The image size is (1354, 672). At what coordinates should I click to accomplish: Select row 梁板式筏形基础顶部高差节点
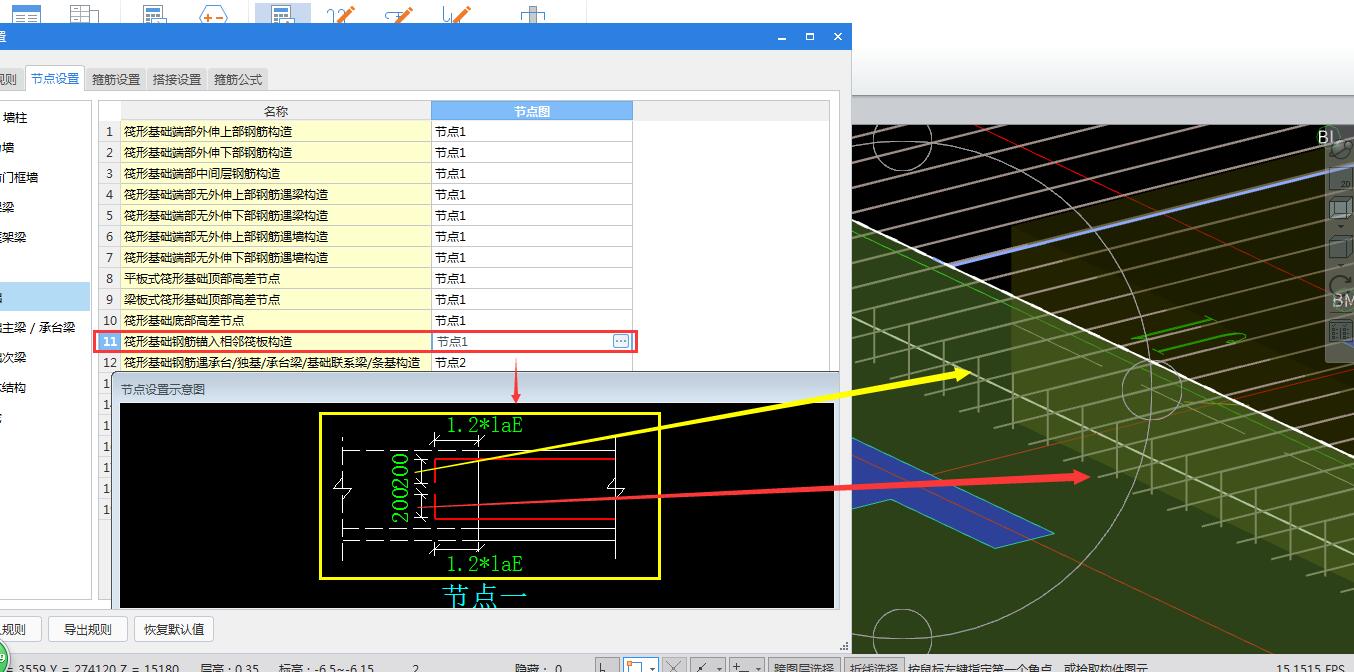[x=276, y=299]
